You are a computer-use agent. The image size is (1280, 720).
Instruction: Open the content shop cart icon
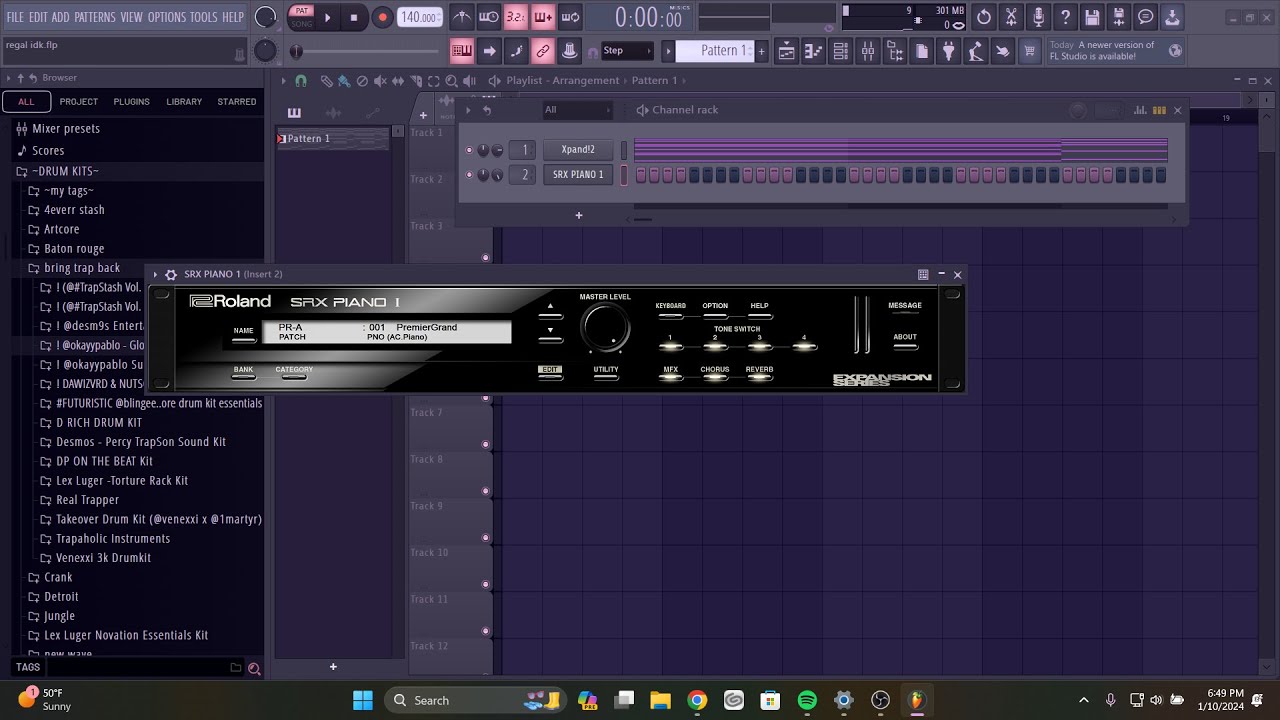tap(1030, 51)
